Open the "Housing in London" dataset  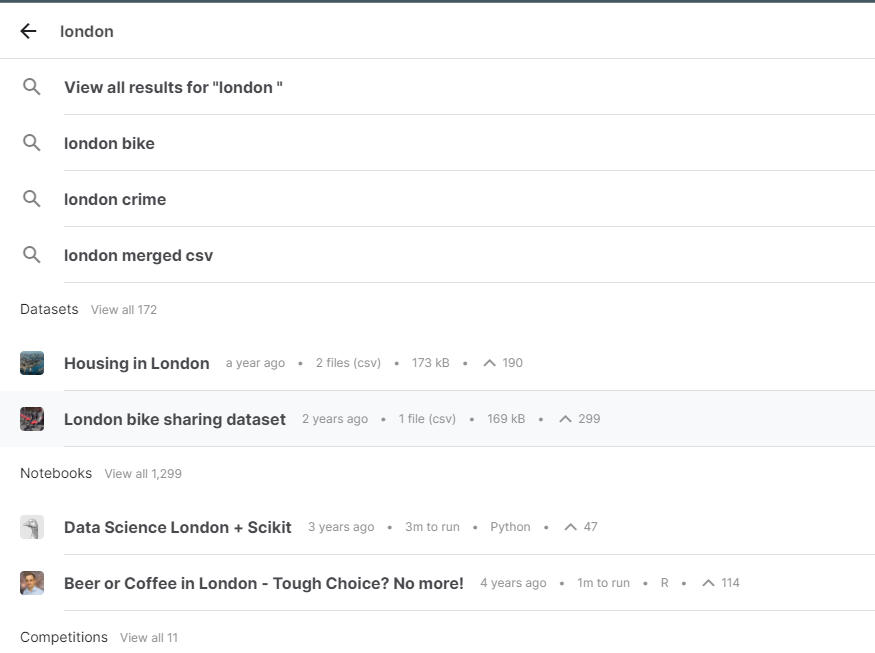pos(136,362)
